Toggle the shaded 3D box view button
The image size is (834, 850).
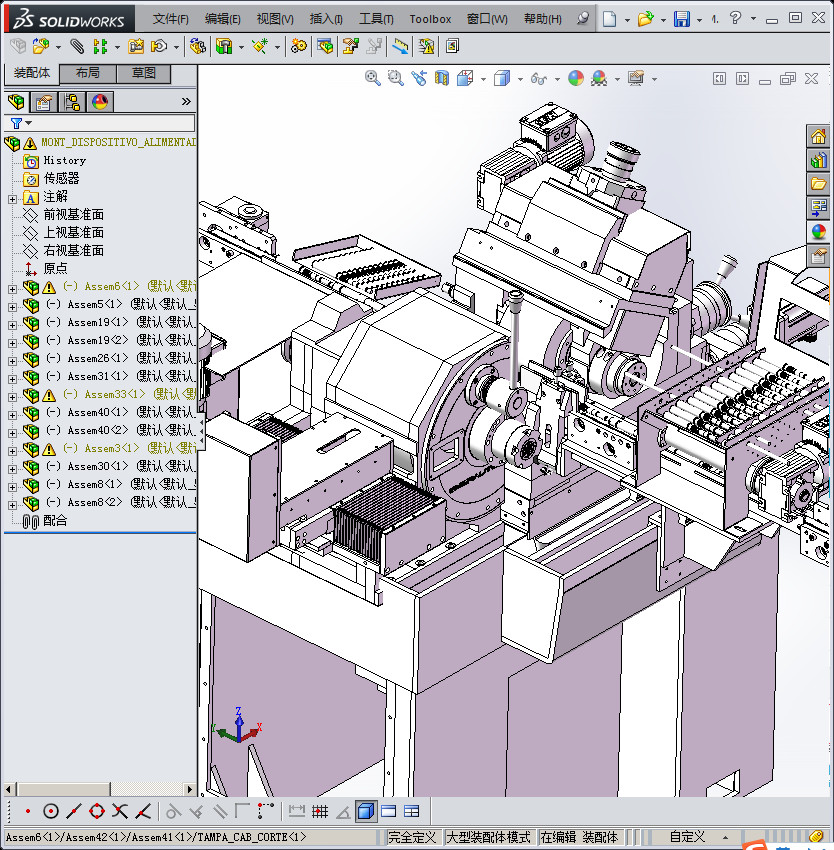[x=365, y=811]
